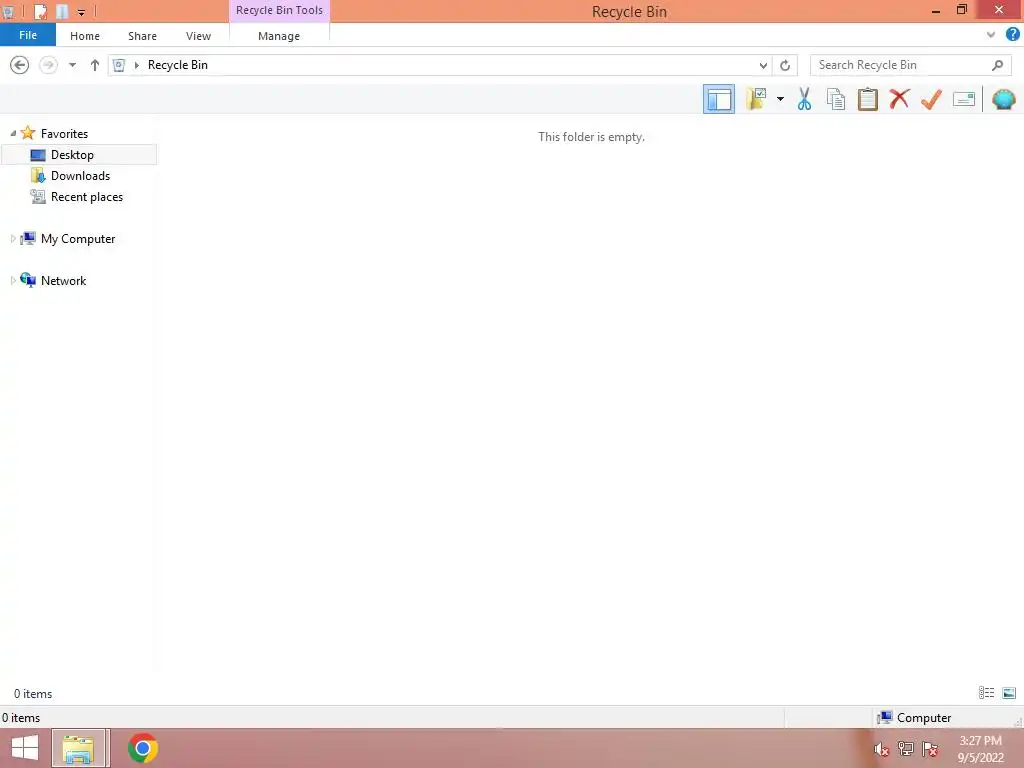Click the muted volume tray icon
The height and width of the screenshot is (768, 1024).
(x=882, y=750)
